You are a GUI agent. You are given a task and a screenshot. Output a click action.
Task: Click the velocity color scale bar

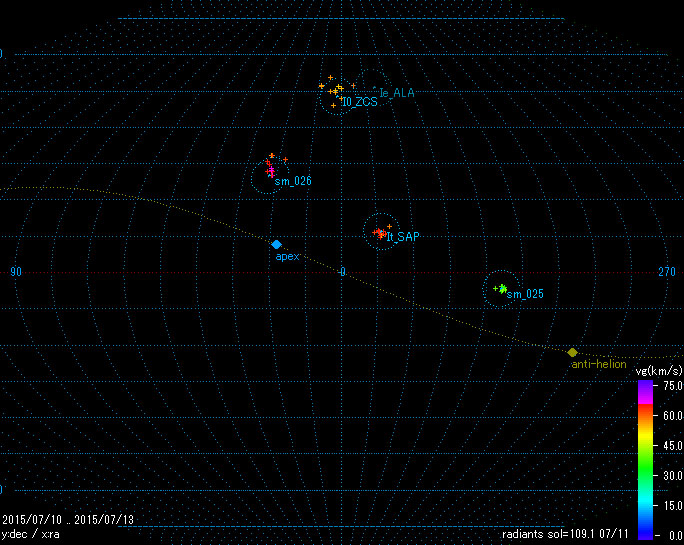tap(645, 458)
